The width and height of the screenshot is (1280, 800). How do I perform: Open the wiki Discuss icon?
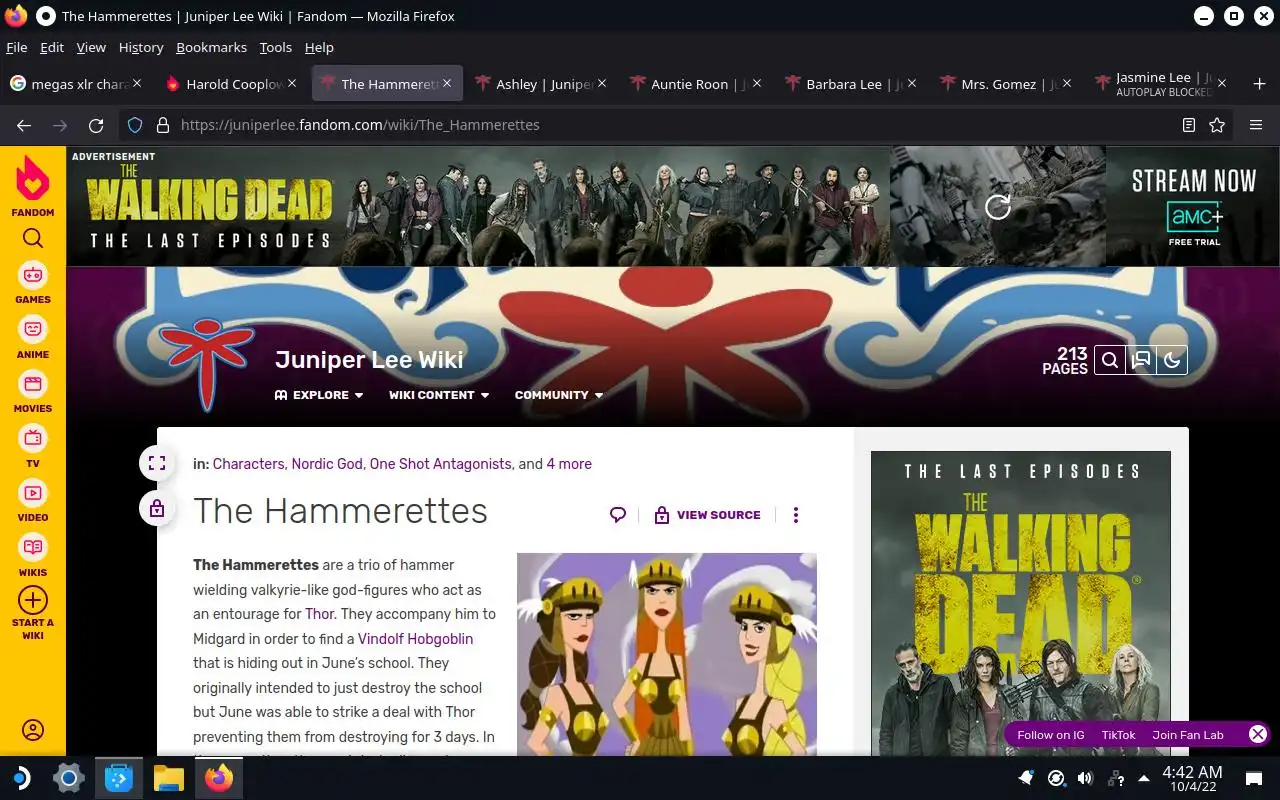(x=1141, y=360)
